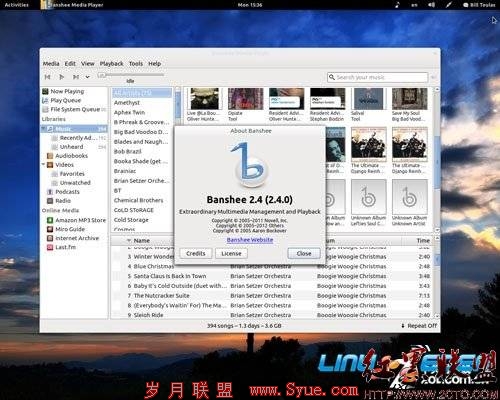
Task: Collapse the Videos tree
Action: click(x=44, y=164)
